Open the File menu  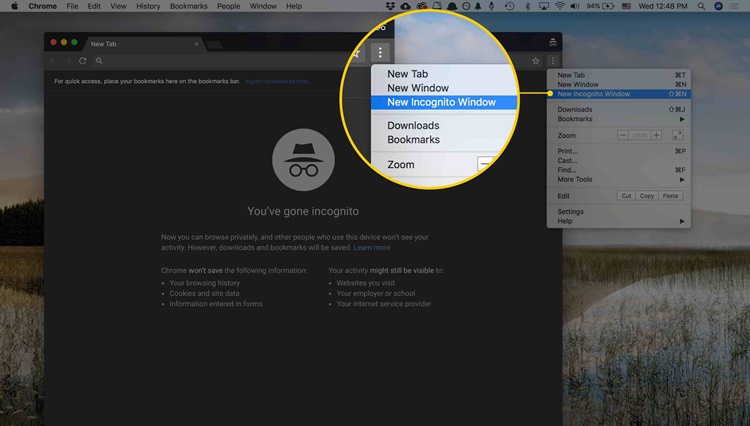(72, 6)
